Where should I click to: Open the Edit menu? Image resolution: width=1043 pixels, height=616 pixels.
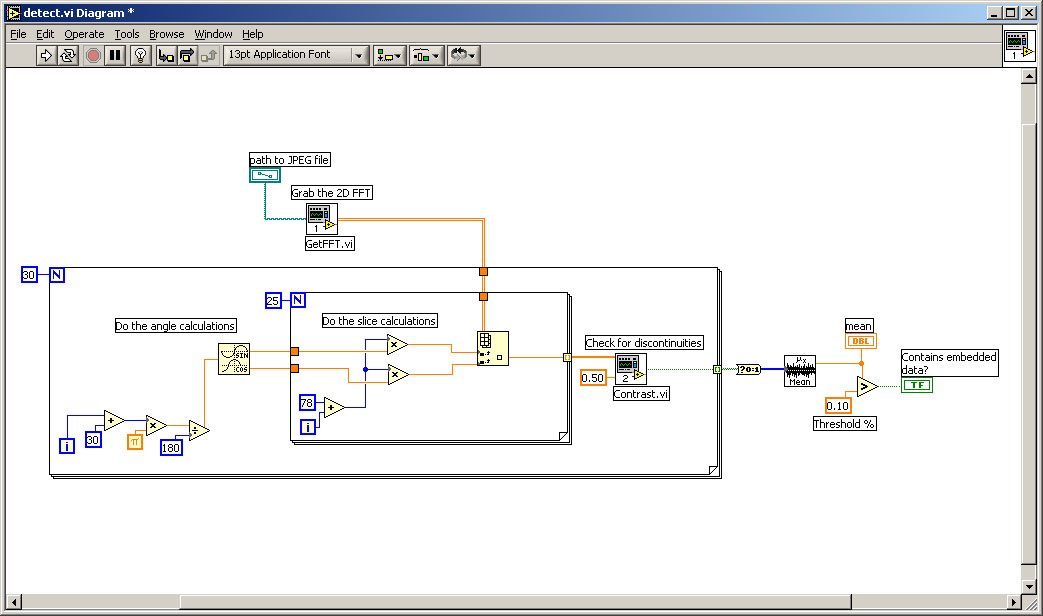click(x=45, y=34)
